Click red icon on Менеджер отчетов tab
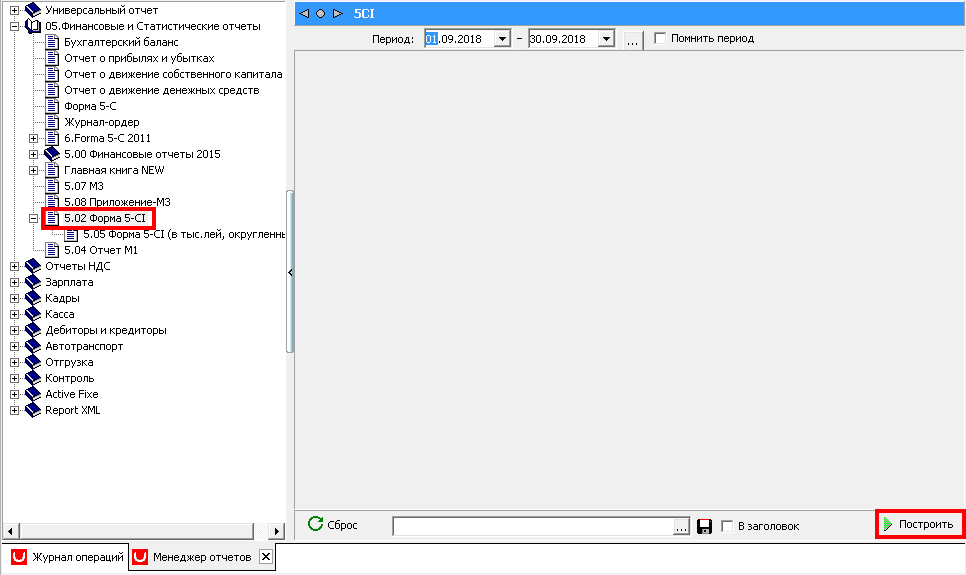 click(x=140, y=557)
